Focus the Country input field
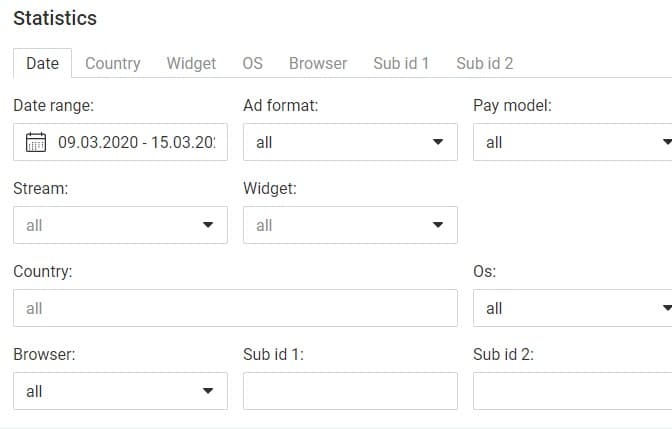The height and width of the screenshot is (429, 672). 235,308
